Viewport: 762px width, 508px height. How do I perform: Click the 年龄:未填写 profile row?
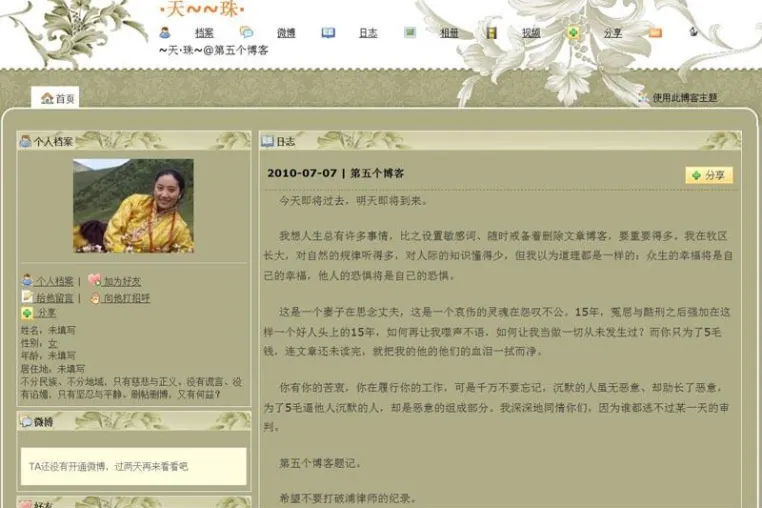point(48,356)
